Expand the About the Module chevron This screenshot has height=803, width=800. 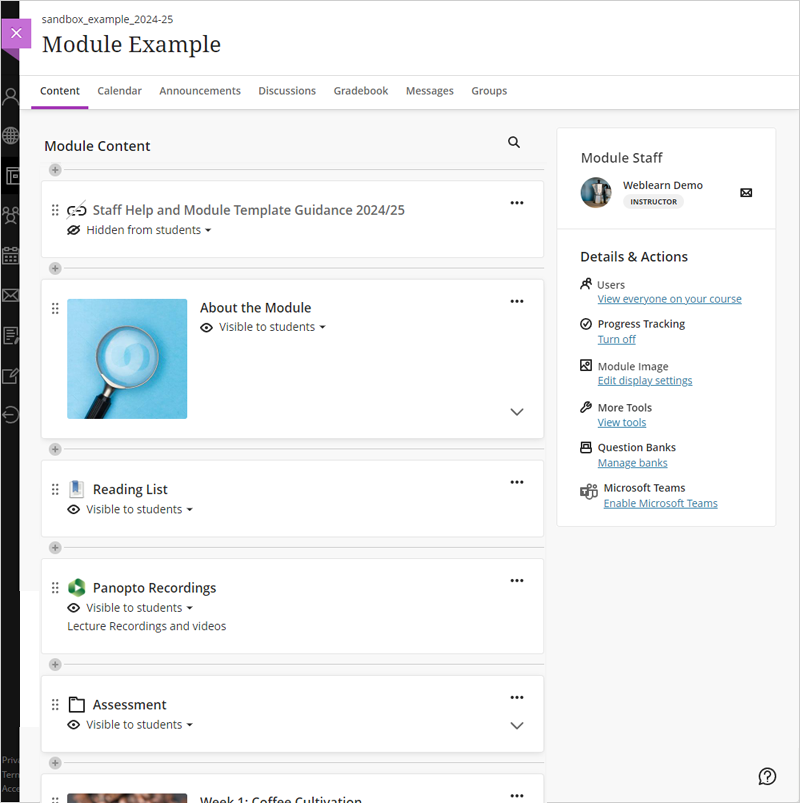(x=517, y=412)
